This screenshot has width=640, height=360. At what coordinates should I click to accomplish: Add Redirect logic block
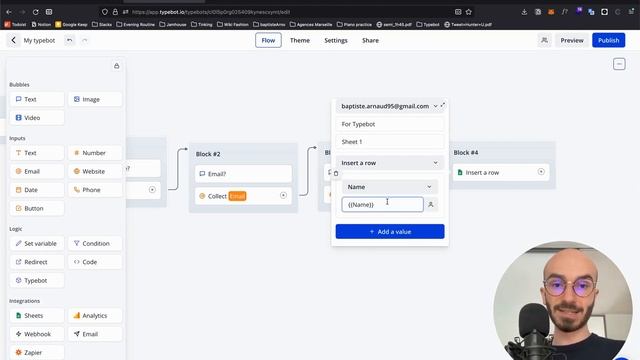37,262
